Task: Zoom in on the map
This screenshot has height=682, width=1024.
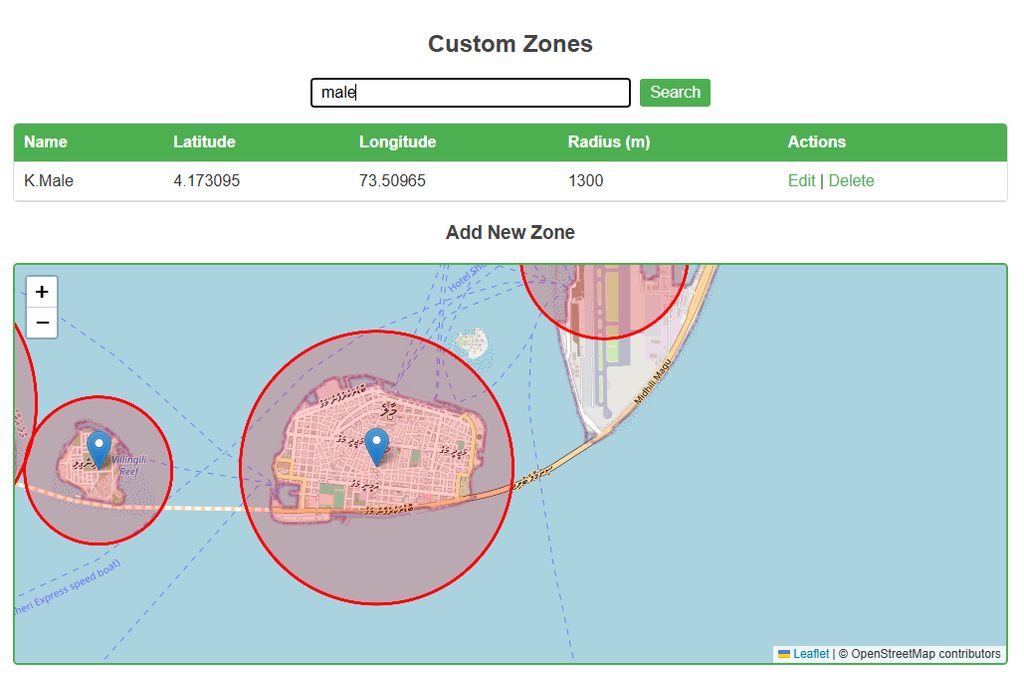Action: [42, 291]
